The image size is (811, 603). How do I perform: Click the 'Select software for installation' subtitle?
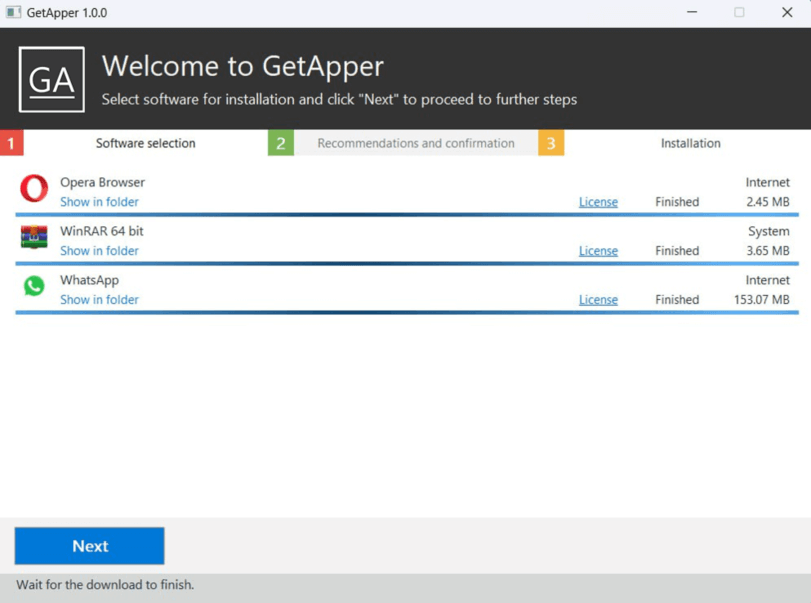[x=339, y=99]
